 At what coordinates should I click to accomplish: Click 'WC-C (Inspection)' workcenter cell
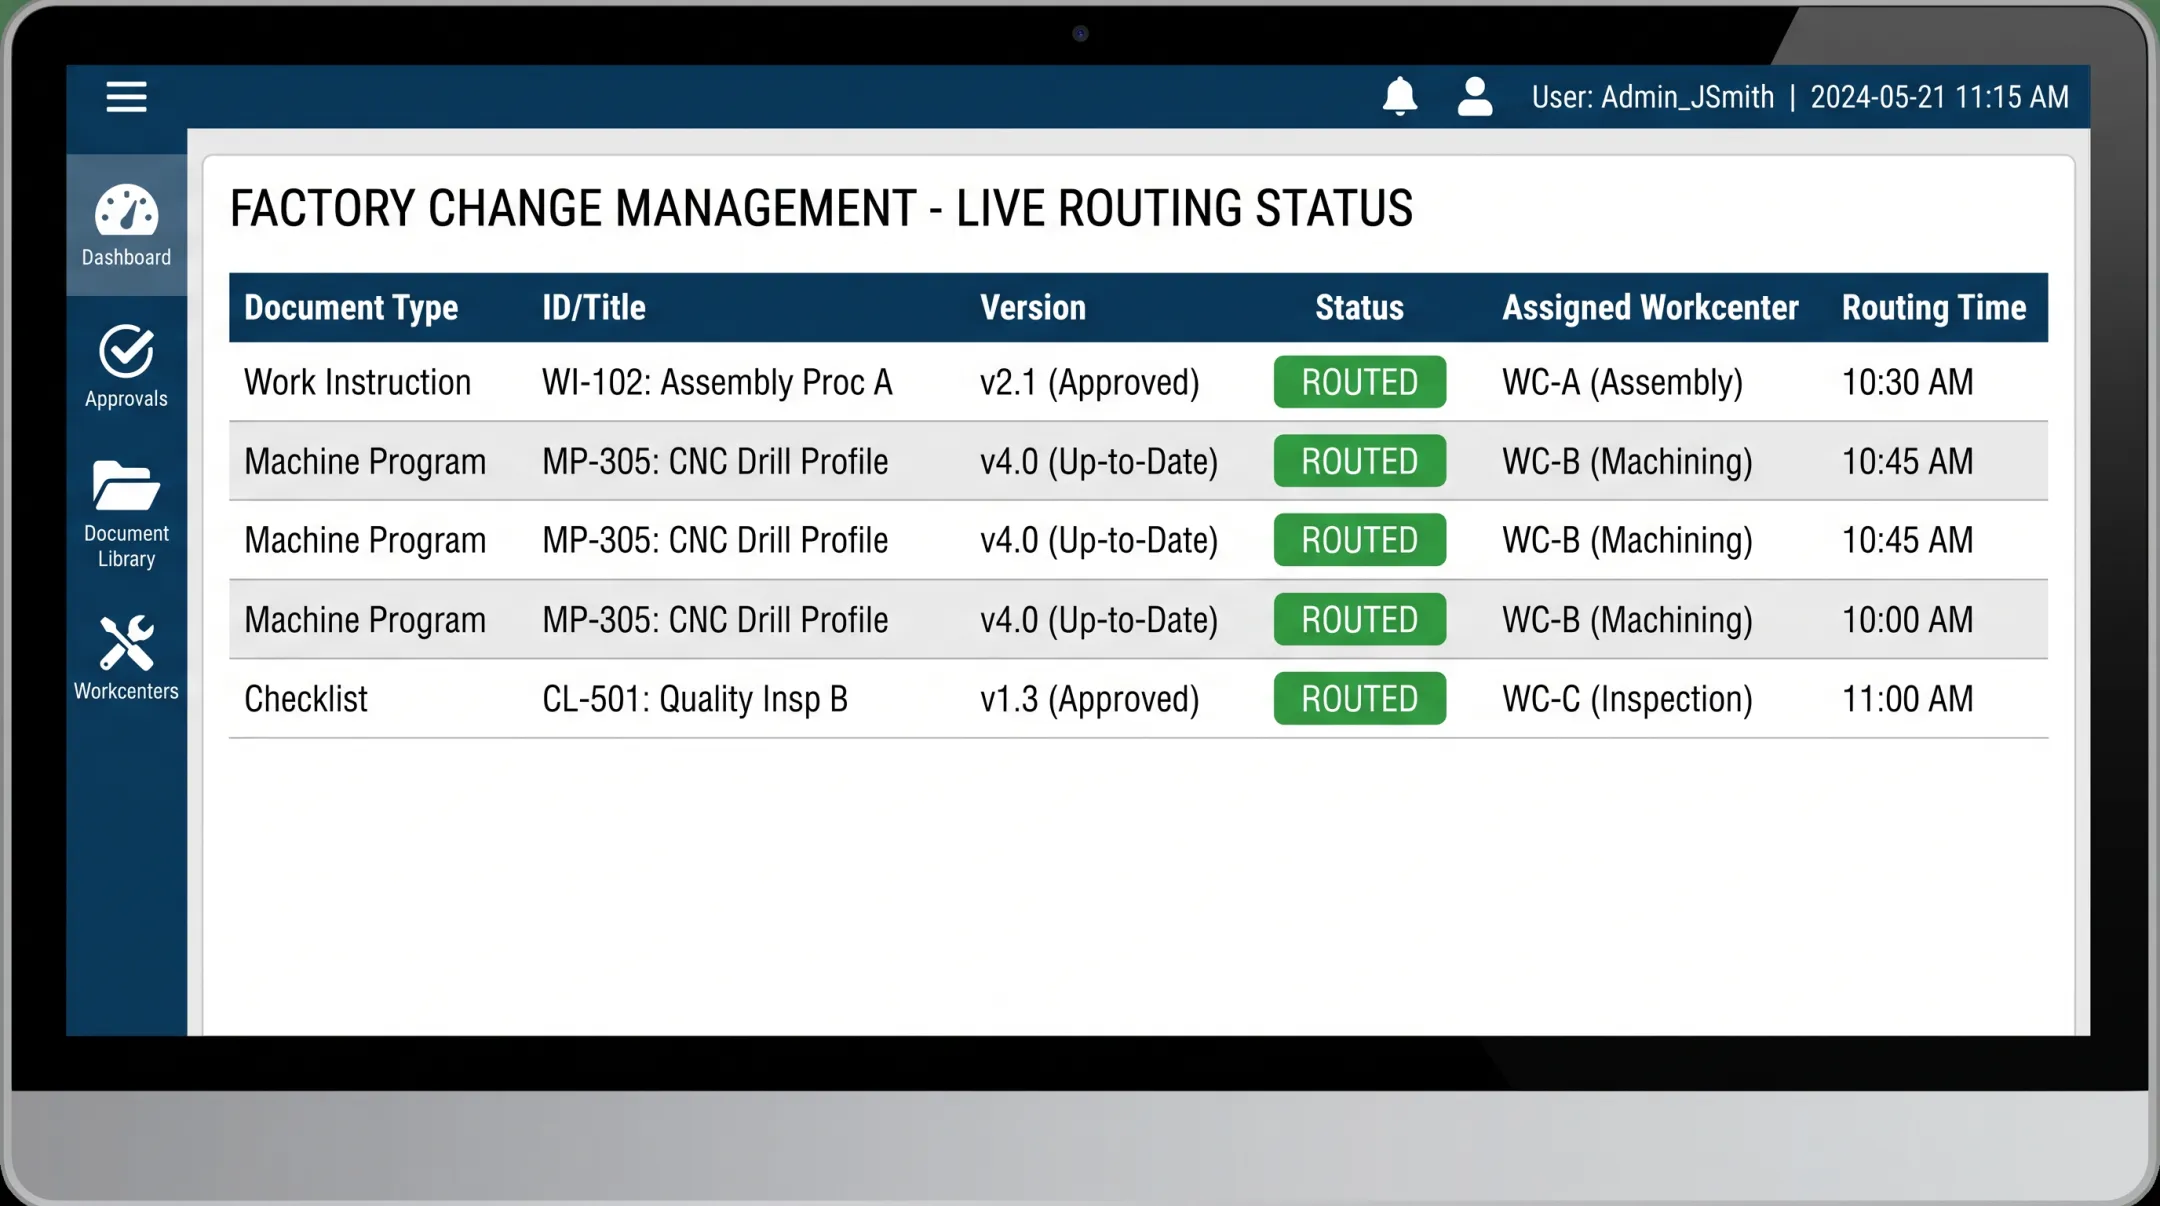point(1627,698)
